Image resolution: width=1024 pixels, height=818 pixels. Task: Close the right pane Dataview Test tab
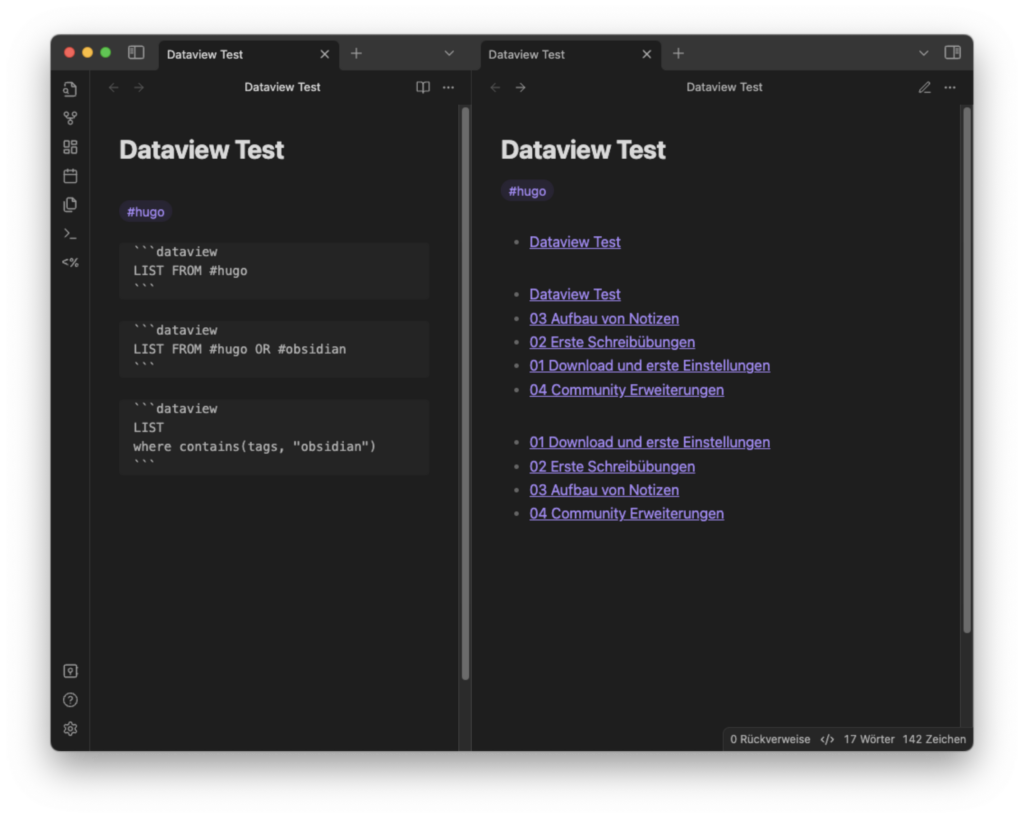647,54
